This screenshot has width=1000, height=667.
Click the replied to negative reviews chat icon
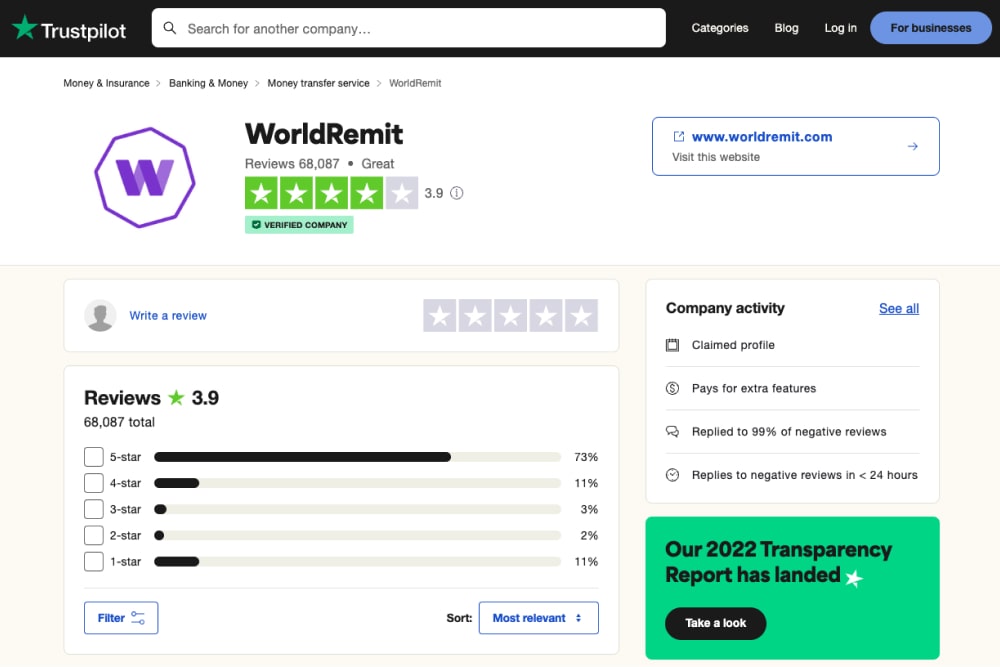point(672,432)
